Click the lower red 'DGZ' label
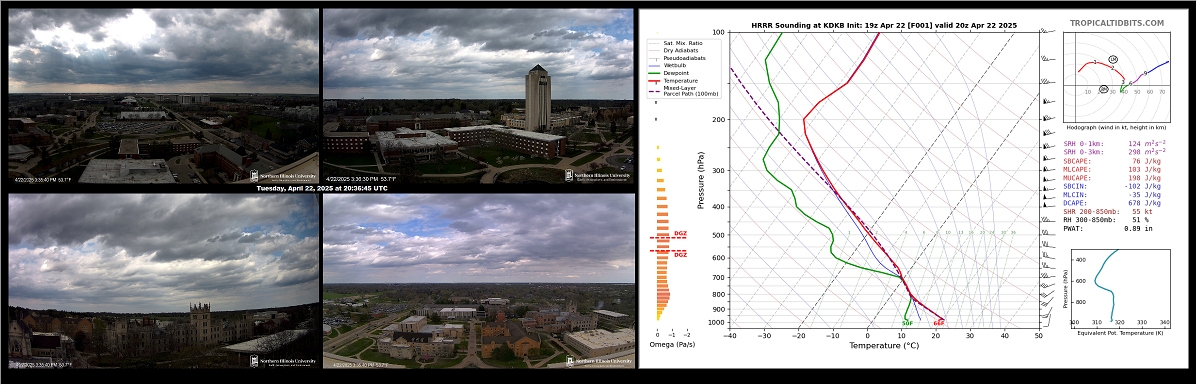 681,254
